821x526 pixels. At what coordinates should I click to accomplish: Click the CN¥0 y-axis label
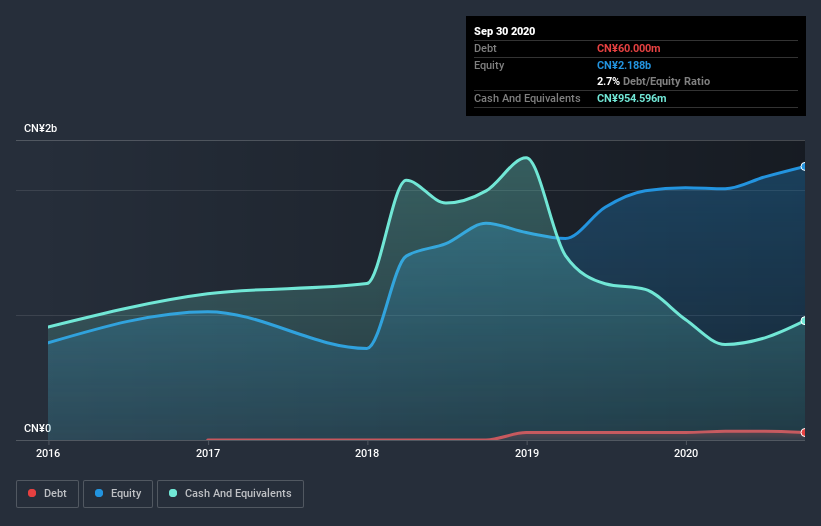[38, 428]
